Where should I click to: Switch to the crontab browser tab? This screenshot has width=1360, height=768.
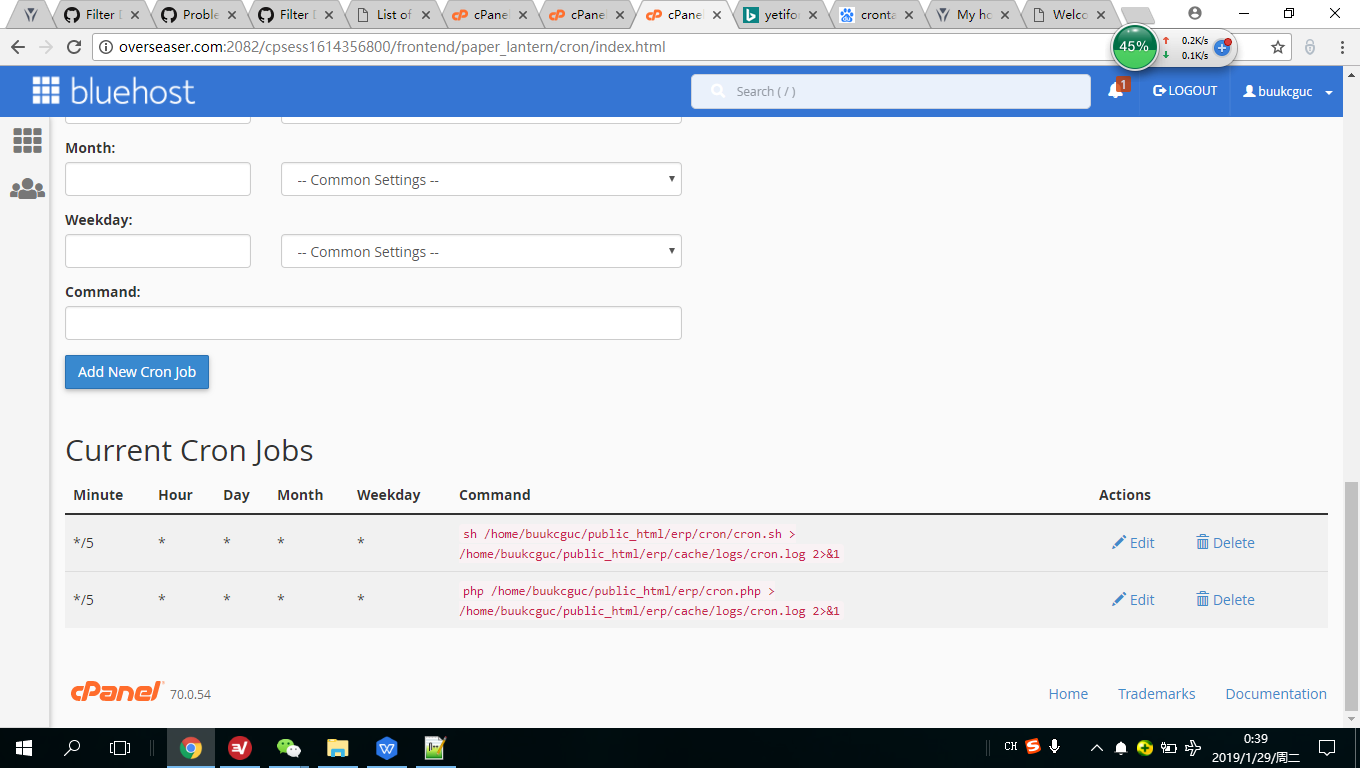pyautogui.click(x=878, y=15)
